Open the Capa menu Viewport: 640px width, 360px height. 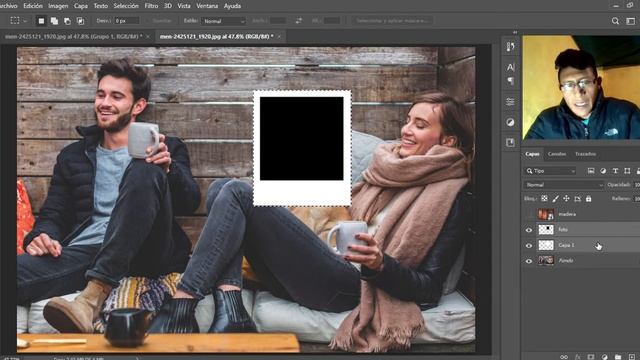point(81,6)
